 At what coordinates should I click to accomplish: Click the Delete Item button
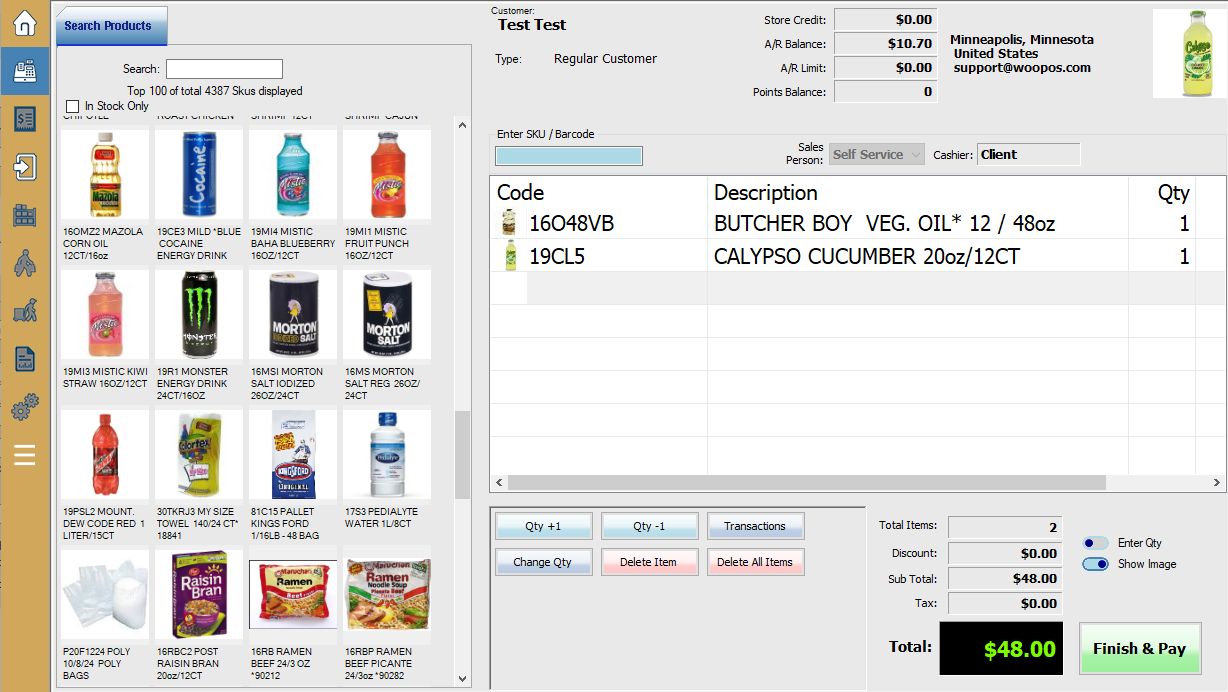pos(649,562)
